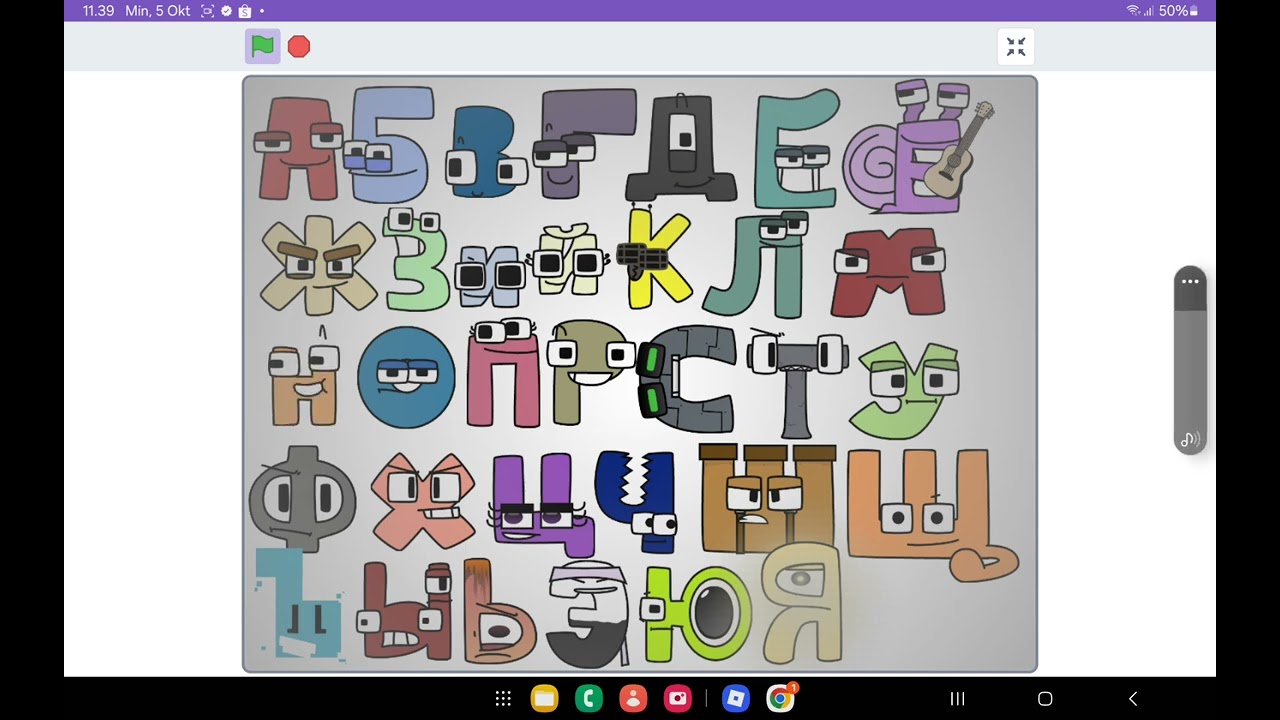Launch the yellow My Files app
The width and height of the screenshot is (1280, 720).
[545, 699]
